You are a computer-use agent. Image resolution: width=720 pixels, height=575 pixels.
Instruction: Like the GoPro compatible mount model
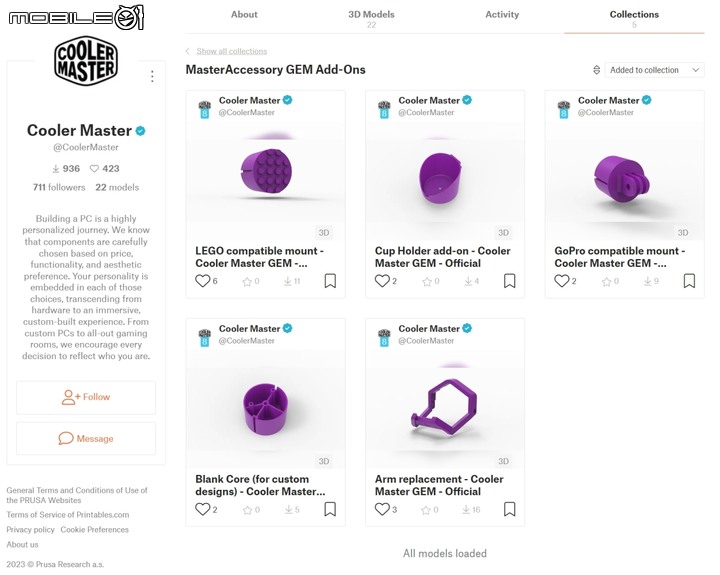[x=562, y=281]
